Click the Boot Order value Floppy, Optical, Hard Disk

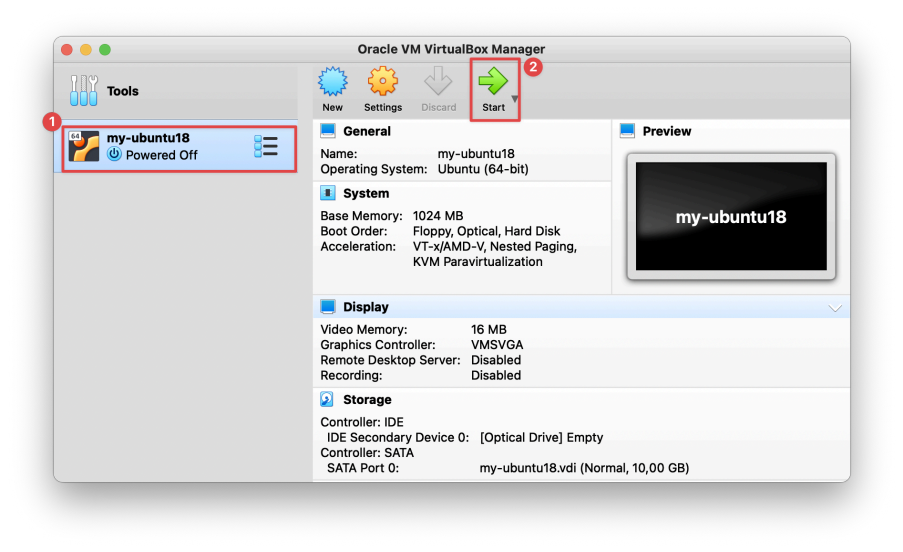click(x=486, y=231)
